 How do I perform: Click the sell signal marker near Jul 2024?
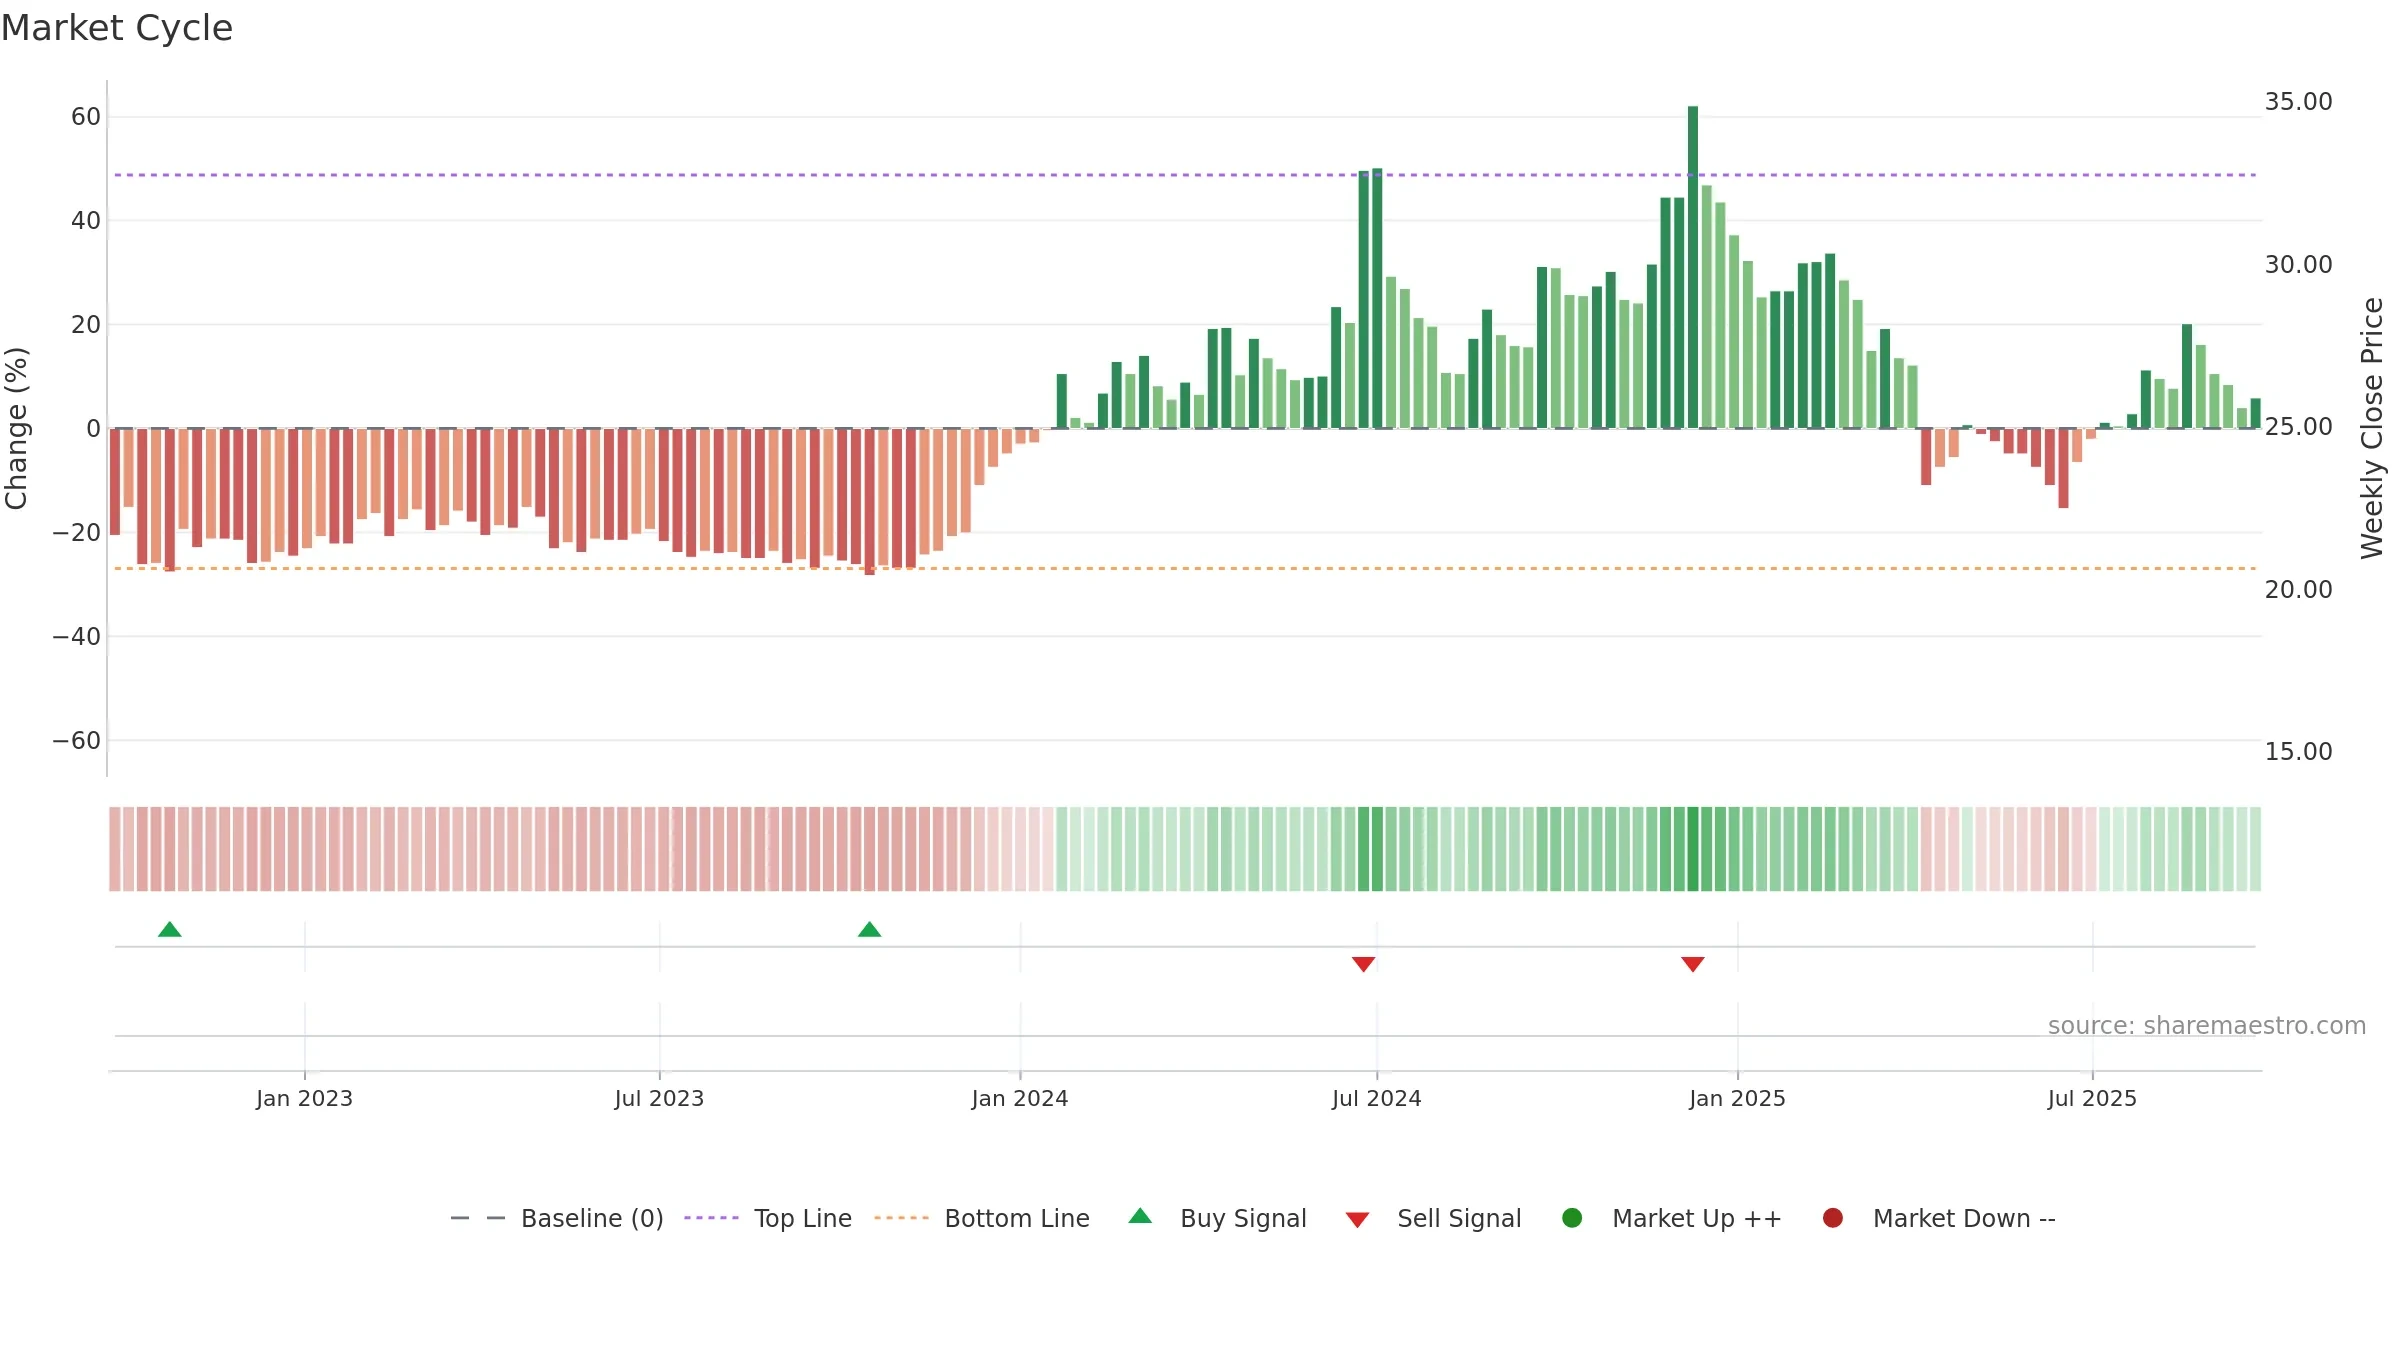pyautogui.click(x=1364, y=964)
